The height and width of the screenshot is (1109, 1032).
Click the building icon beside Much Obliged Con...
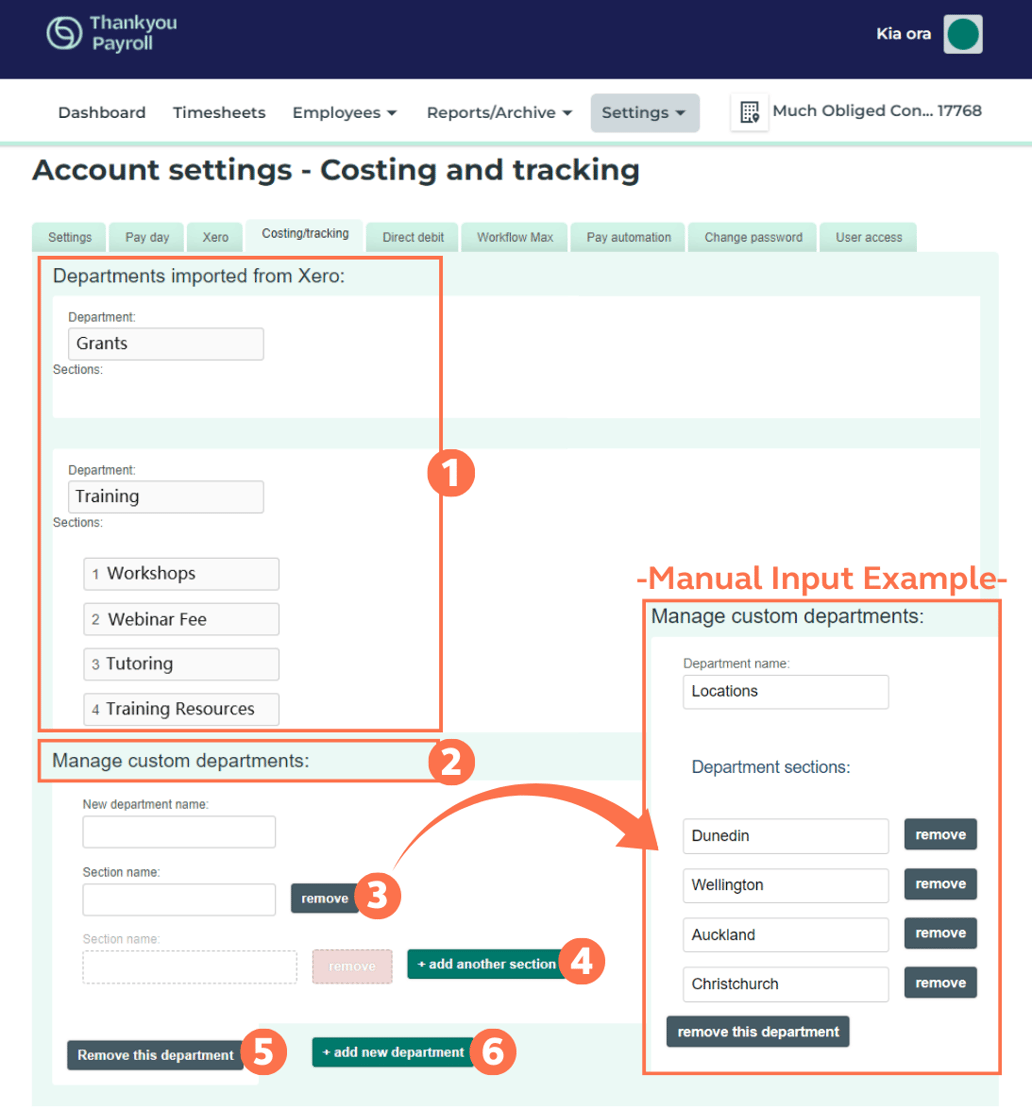749,111
